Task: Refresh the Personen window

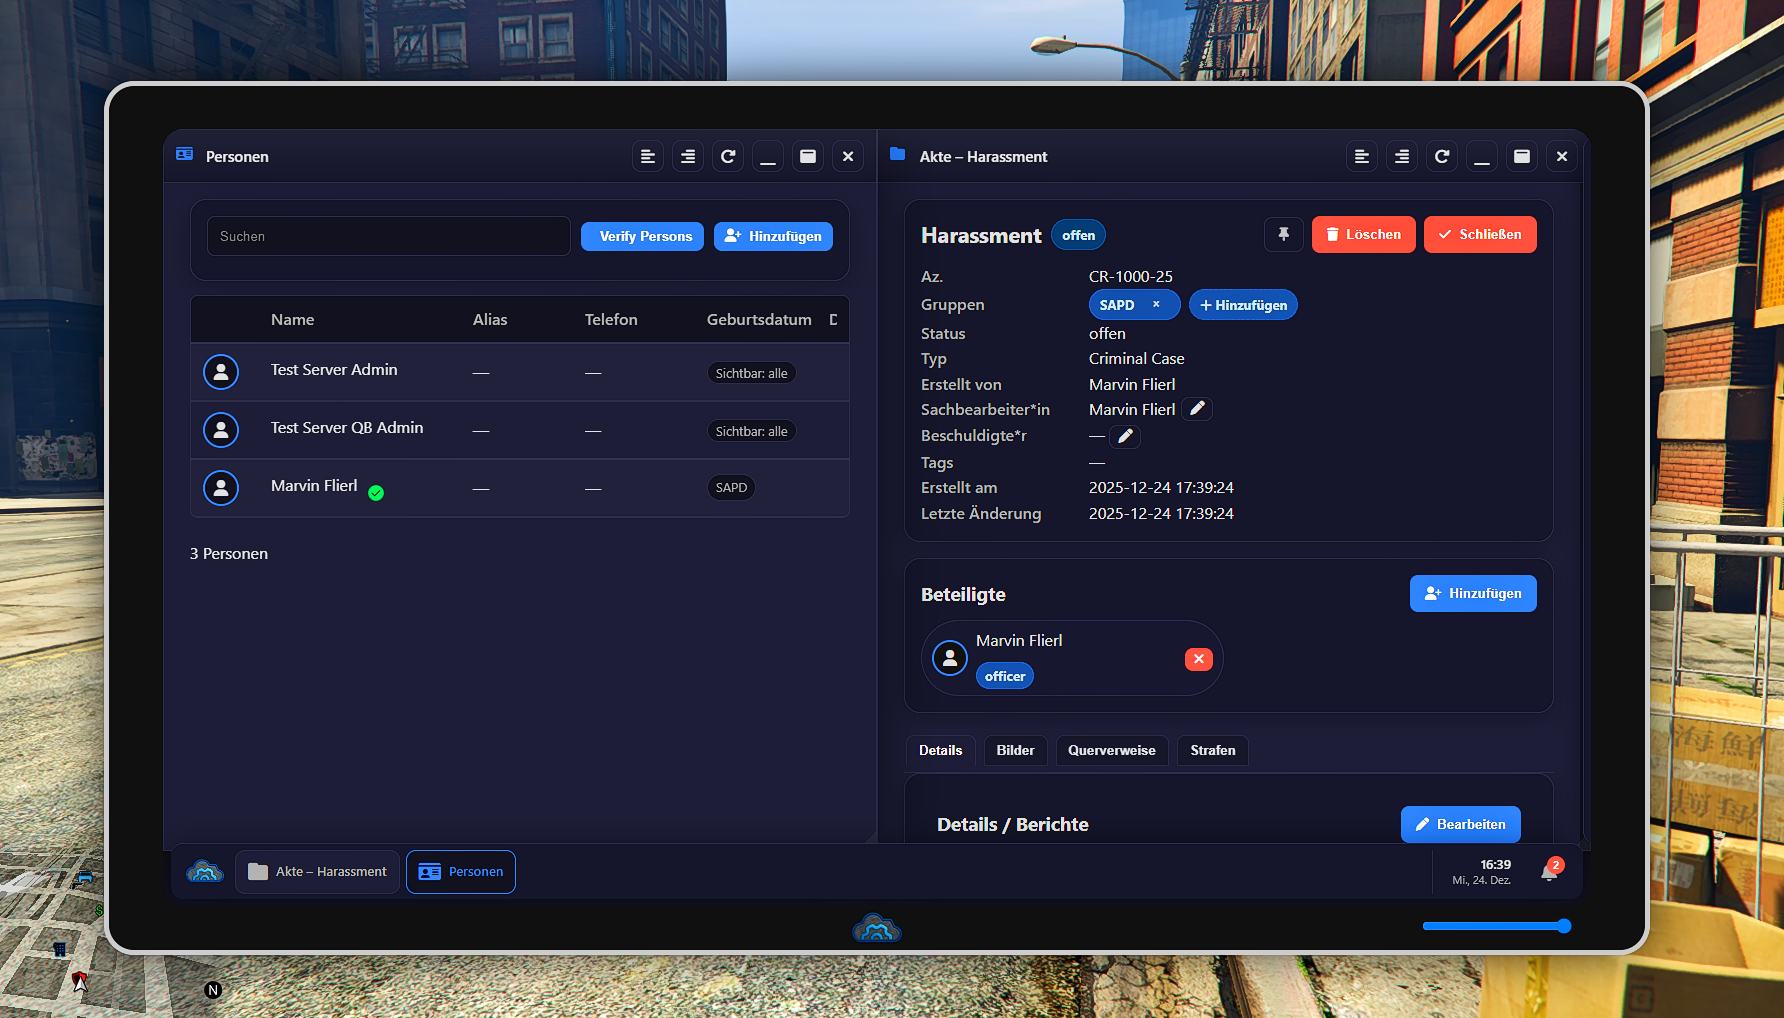Action: point(728,157)
